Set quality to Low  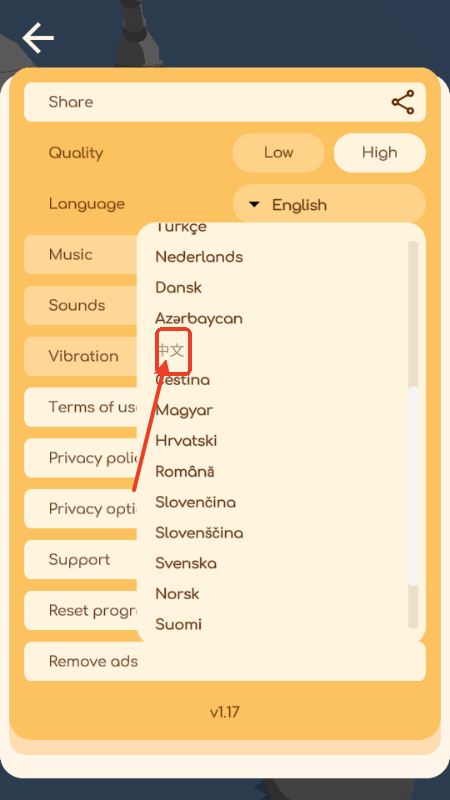point(278,153)
